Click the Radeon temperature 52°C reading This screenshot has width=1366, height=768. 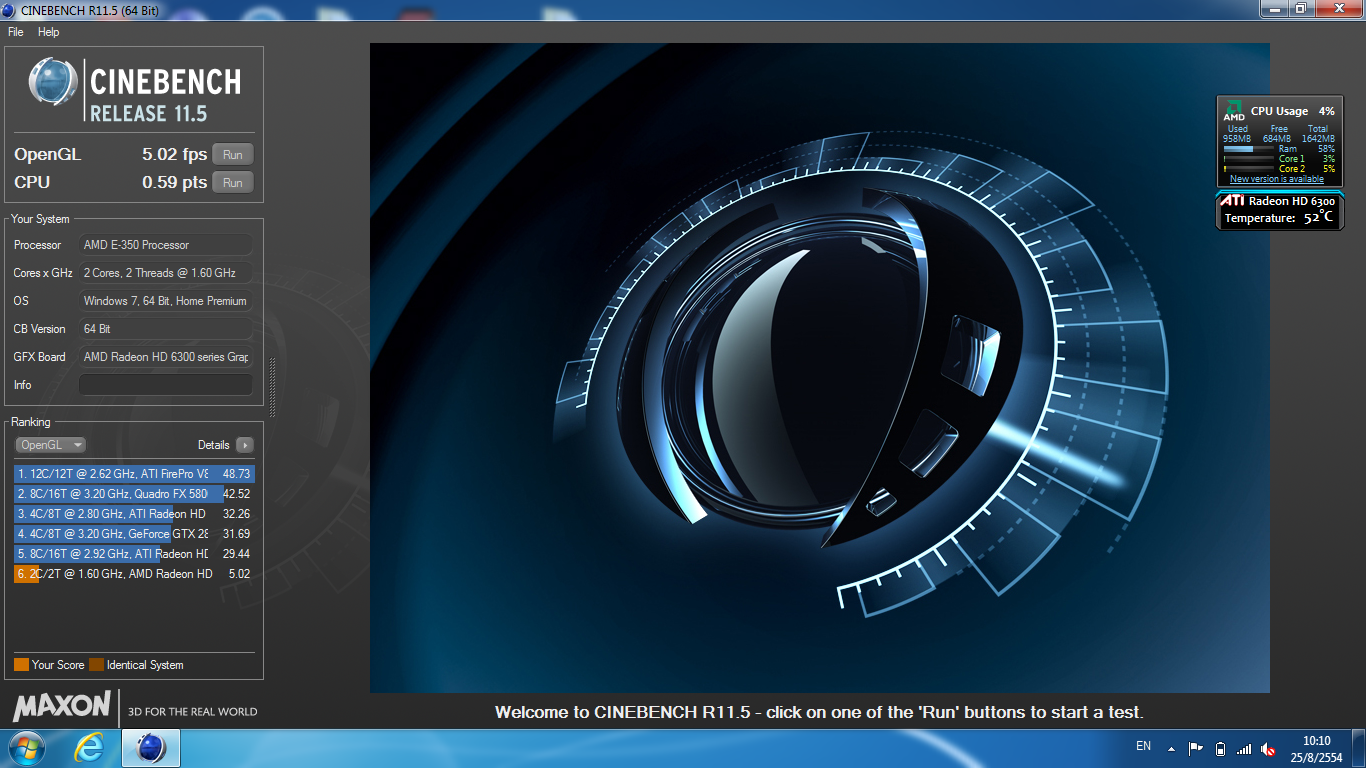click(1319, 217)
